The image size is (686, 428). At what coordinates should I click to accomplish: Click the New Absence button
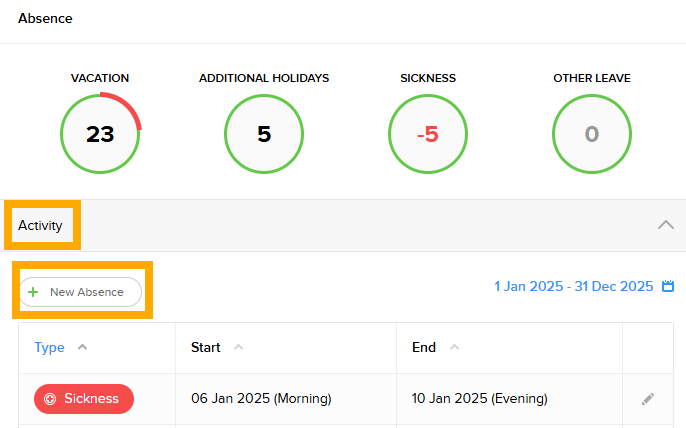81,292
